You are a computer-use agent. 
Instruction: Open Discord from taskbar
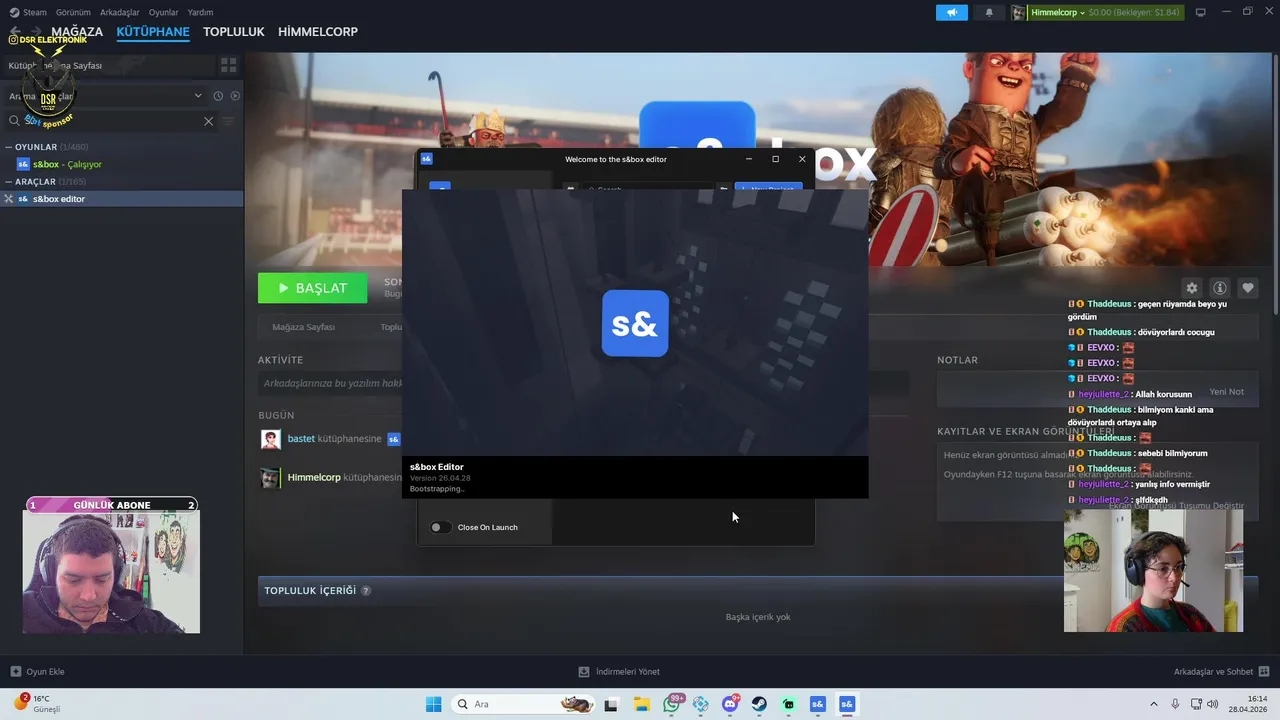click(730, 704)
